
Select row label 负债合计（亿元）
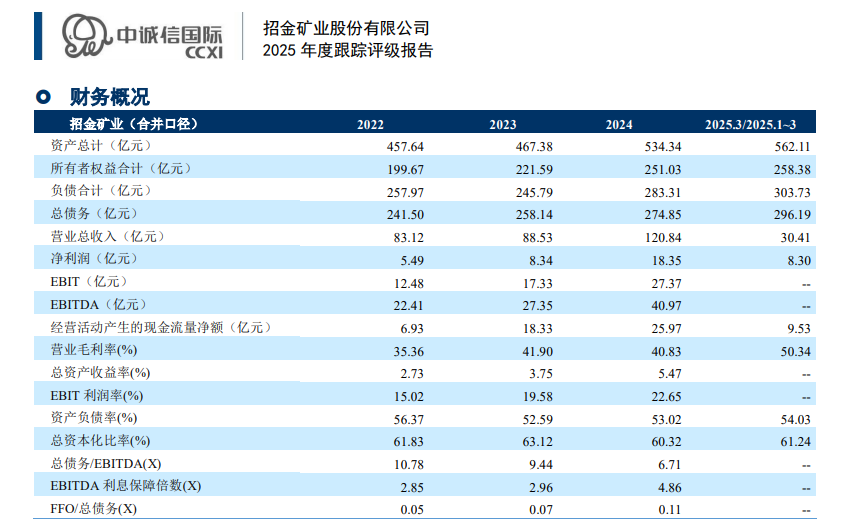pyautogui.click(x=101, y=191)
